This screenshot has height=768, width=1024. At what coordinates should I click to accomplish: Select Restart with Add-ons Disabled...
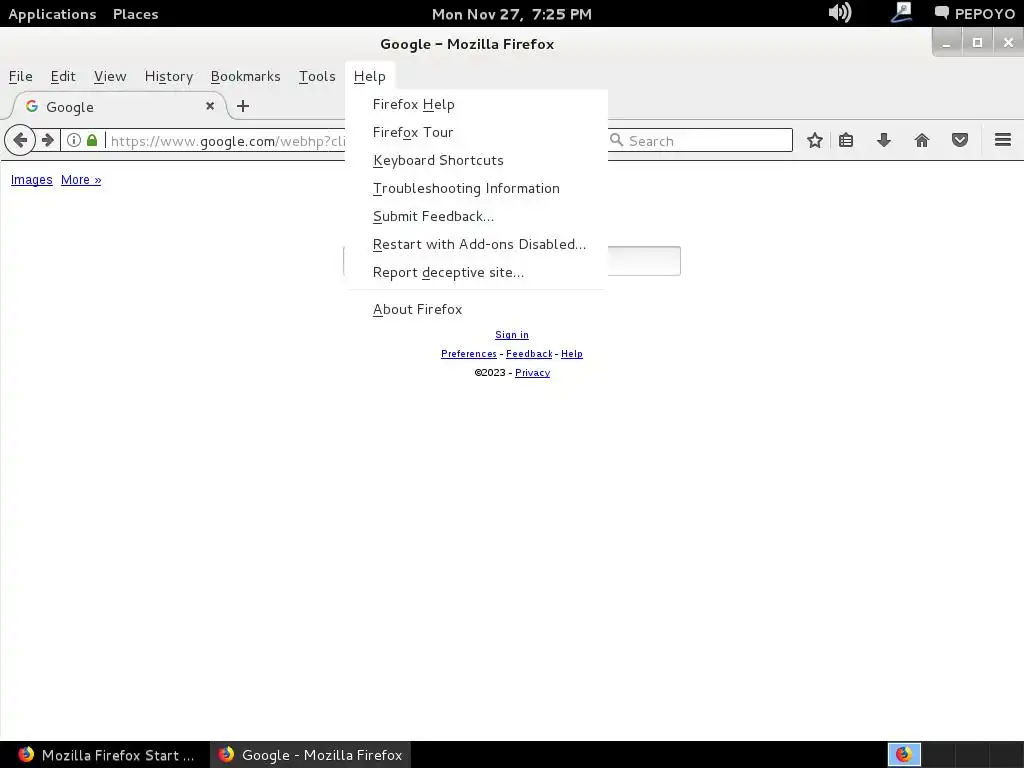coord(477,245)
